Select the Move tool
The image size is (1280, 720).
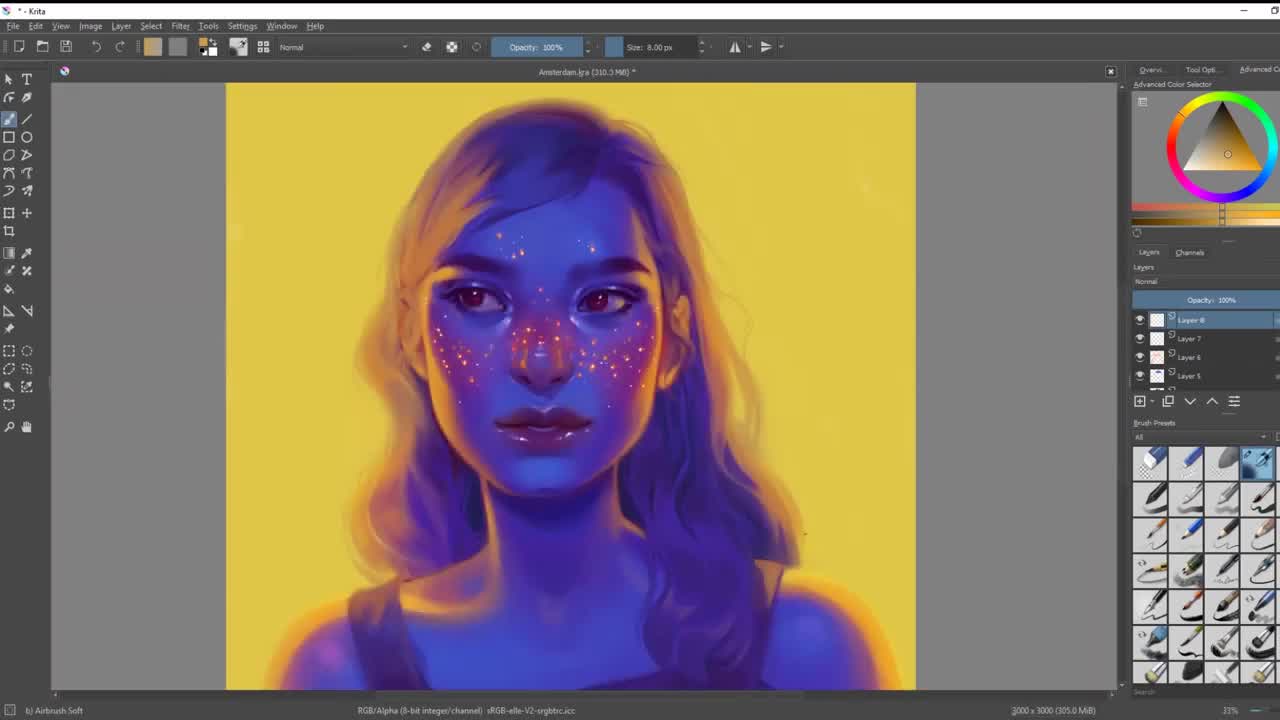pyautogui.click(x=27, y=213)
